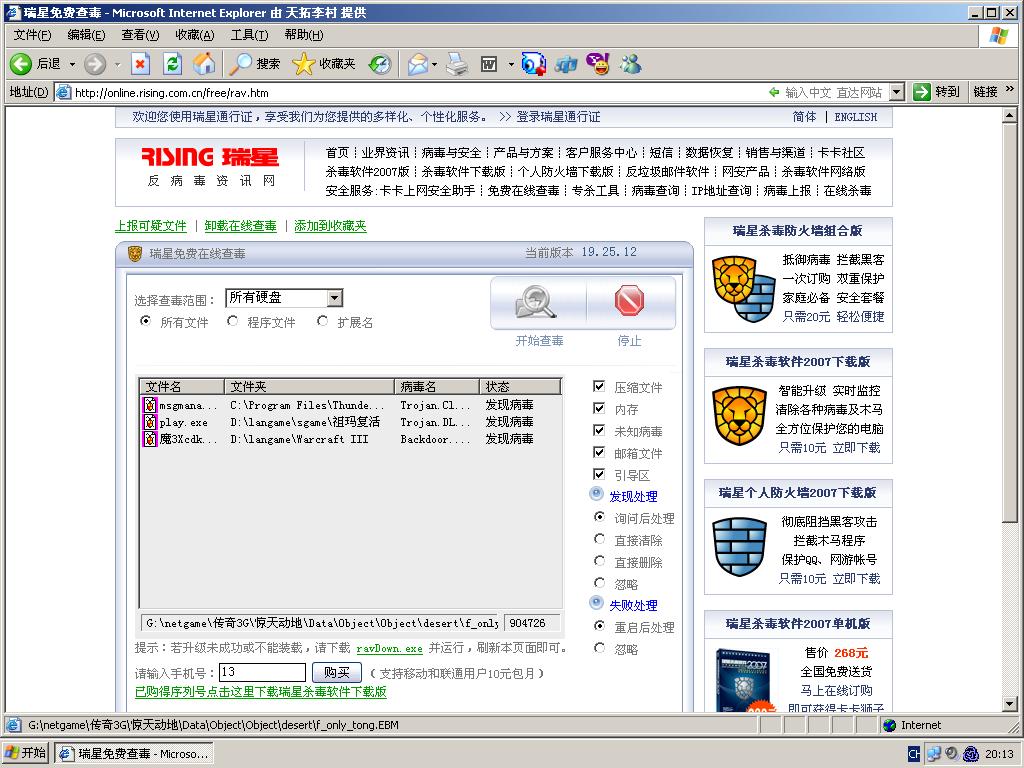Select the 直接清除 radio button

coord(600,539)
